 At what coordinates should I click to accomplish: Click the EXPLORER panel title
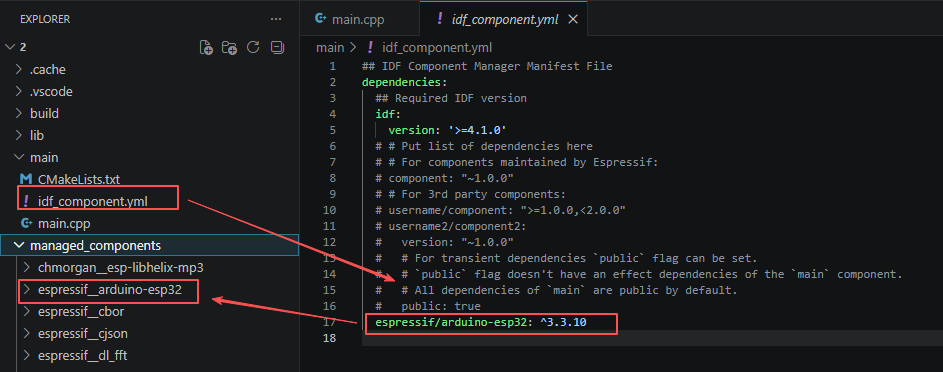pyautogui.click(x=45, y=19)
